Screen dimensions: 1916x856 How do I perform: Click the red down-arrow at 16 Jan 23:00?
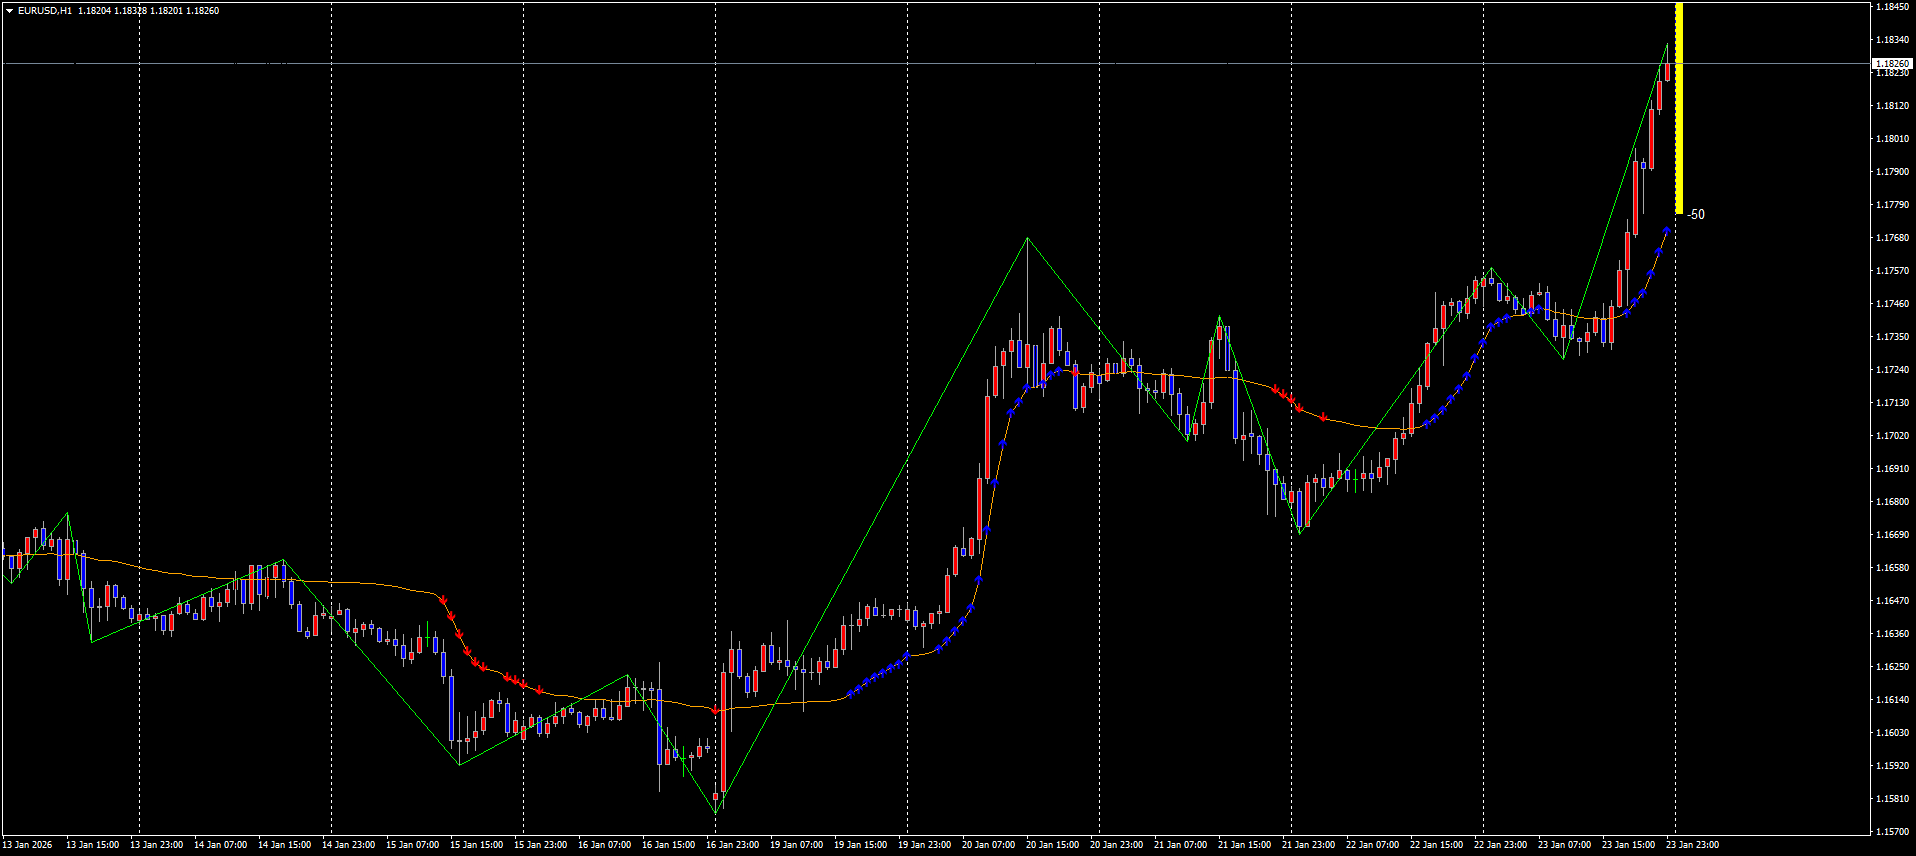[x=715, y=710]
